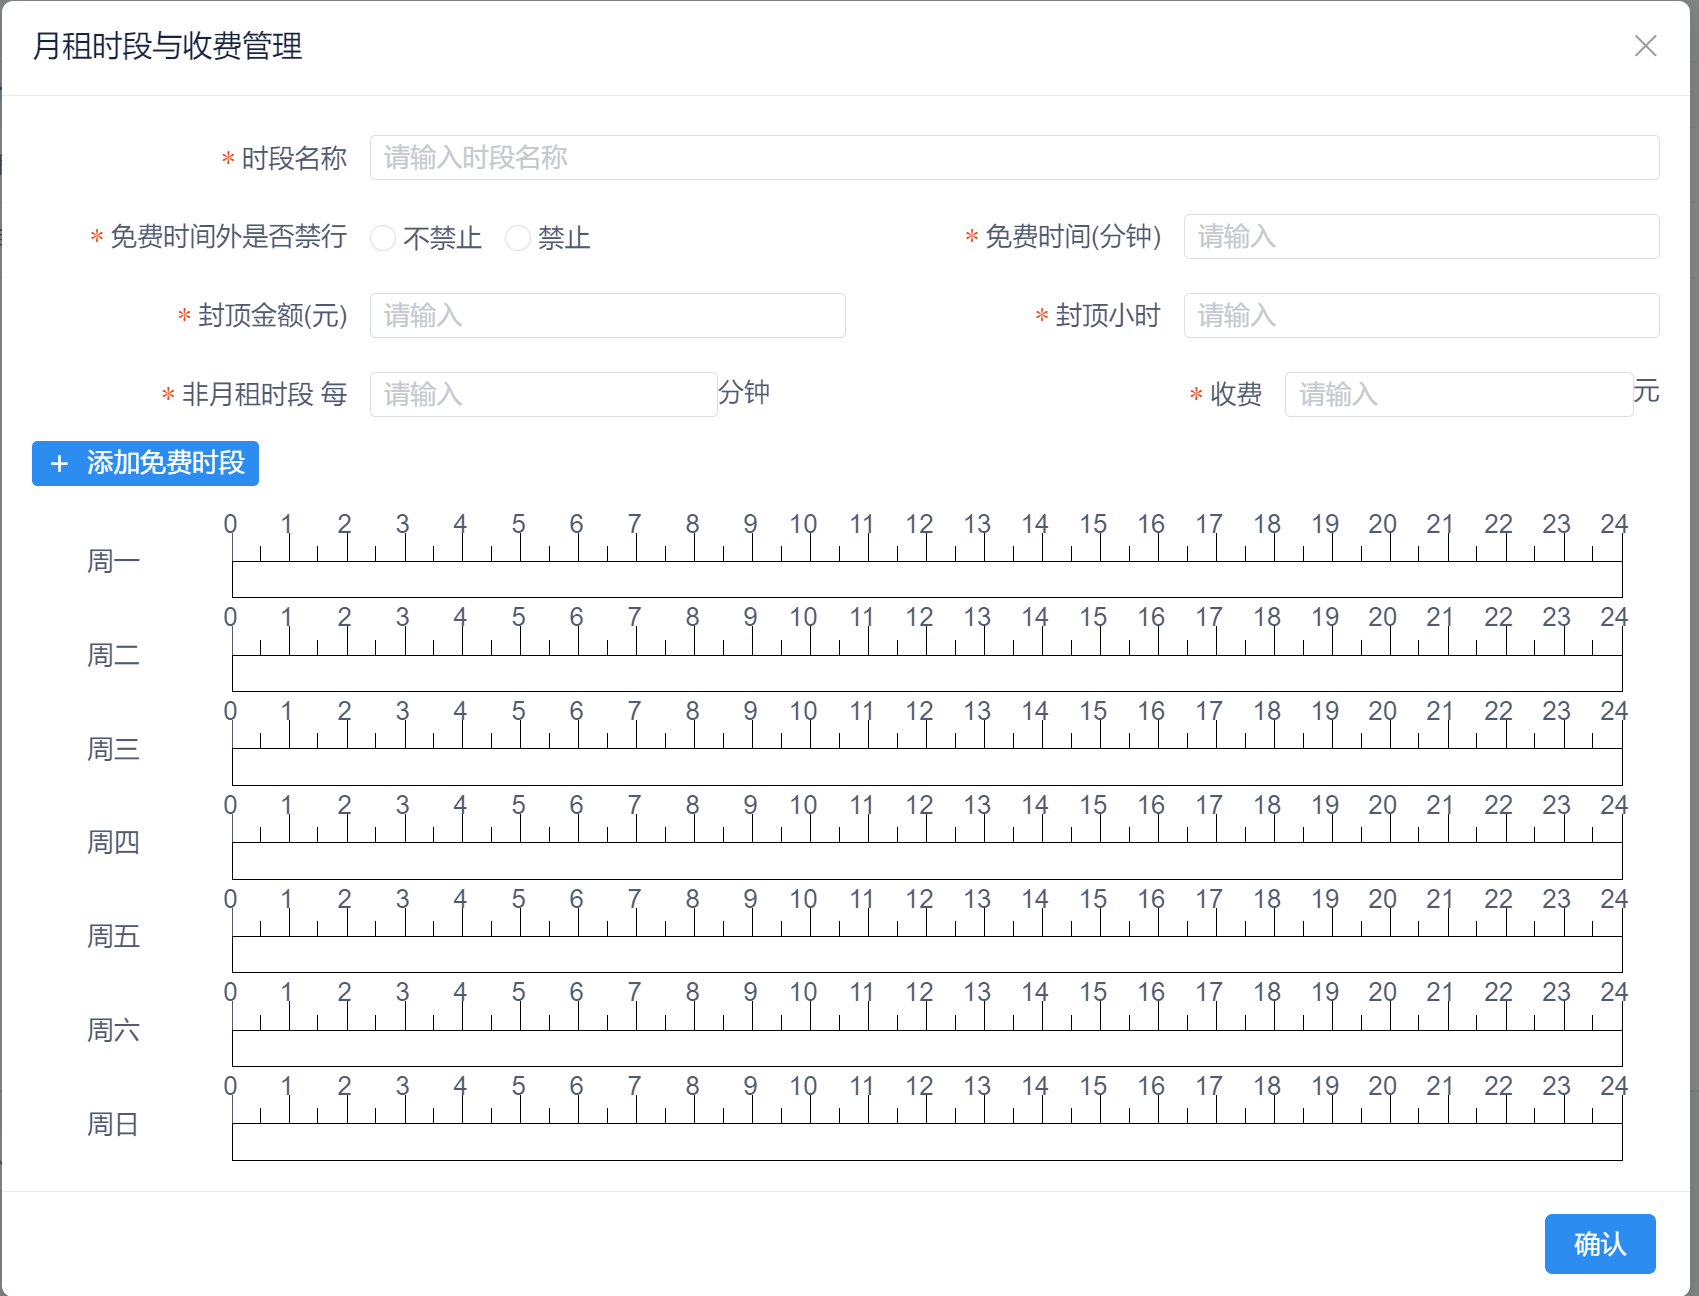1699x1296 pixels.
Task: Focus the 非月租时段 每 minutes input
Action: pos(543,395)
